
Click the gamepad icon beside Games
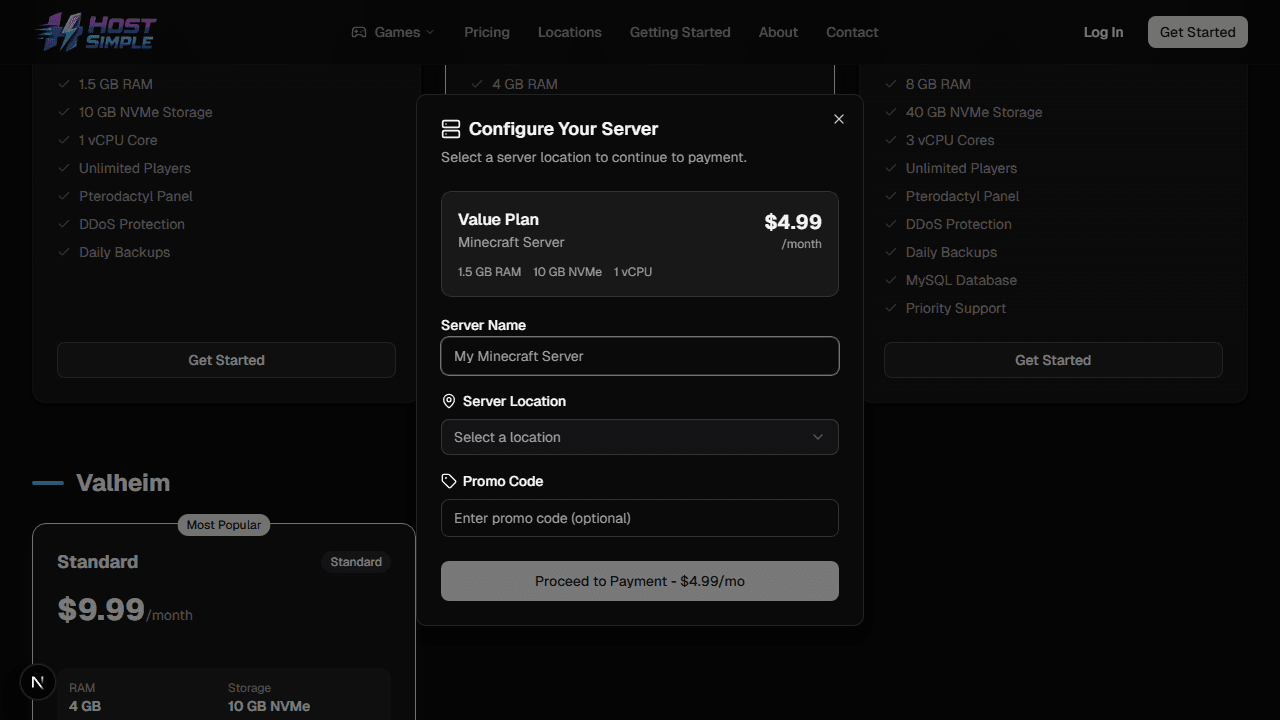(x=359, y=32)
